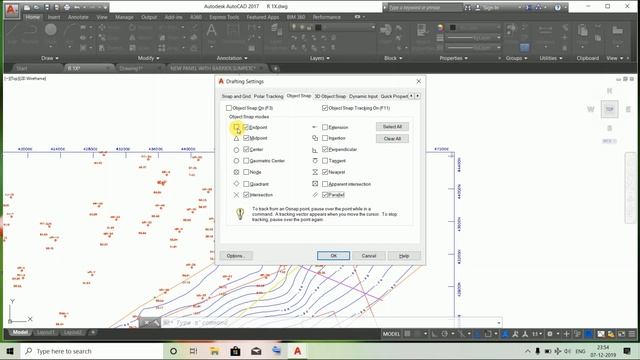Expand the Groups panel dropdown
640x360 pixels.
pyautogui.click(x=516, y=58)
